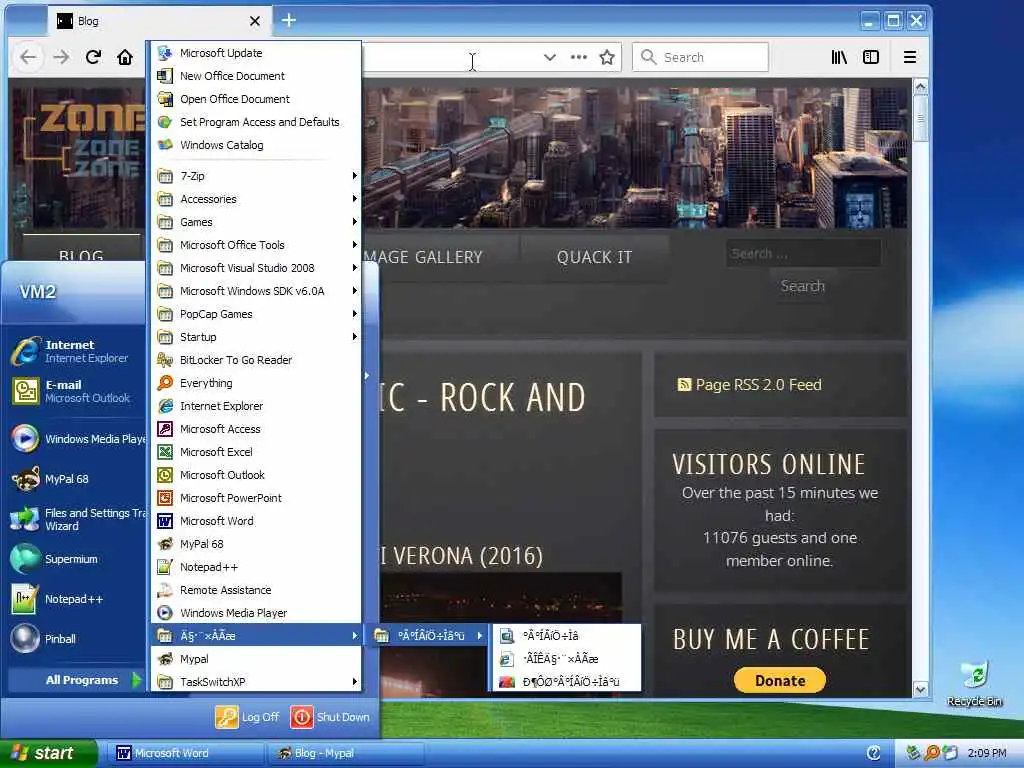Open the page actions three-dots menu
1024x768 pixels.
(x=579, y=57)
